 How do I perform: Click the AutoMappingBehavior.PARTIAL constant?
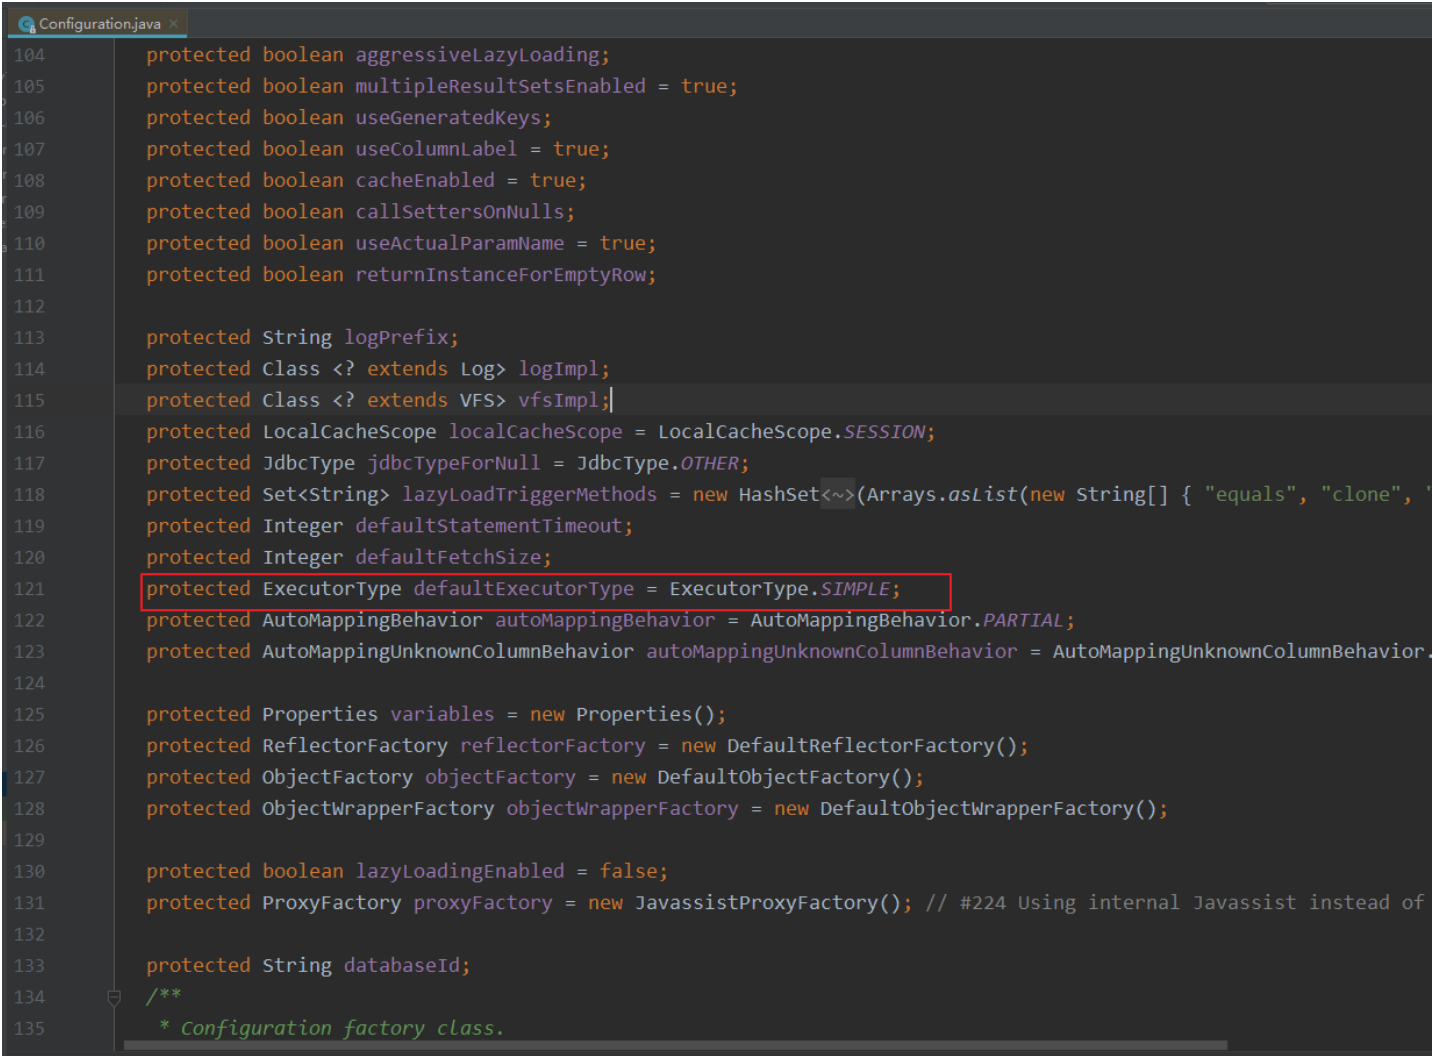1022,620
